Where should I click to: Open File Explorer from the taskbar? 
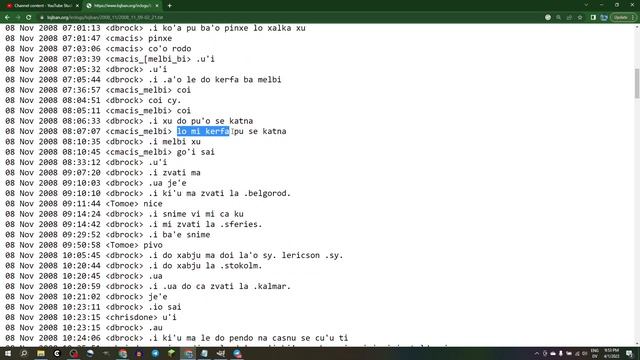tap(41, 353)
